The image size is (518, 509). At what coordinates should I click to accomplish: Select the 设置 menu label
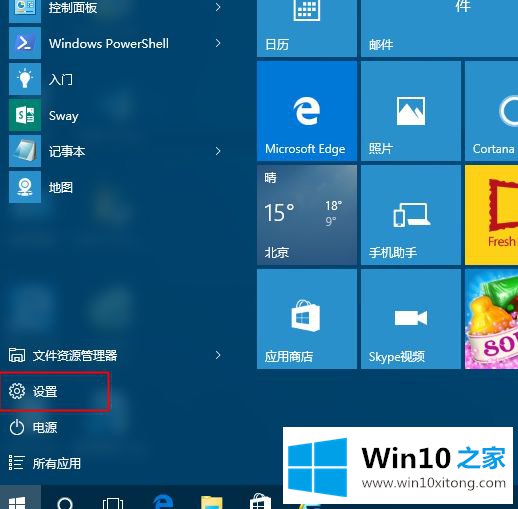[x=45, y=392]
